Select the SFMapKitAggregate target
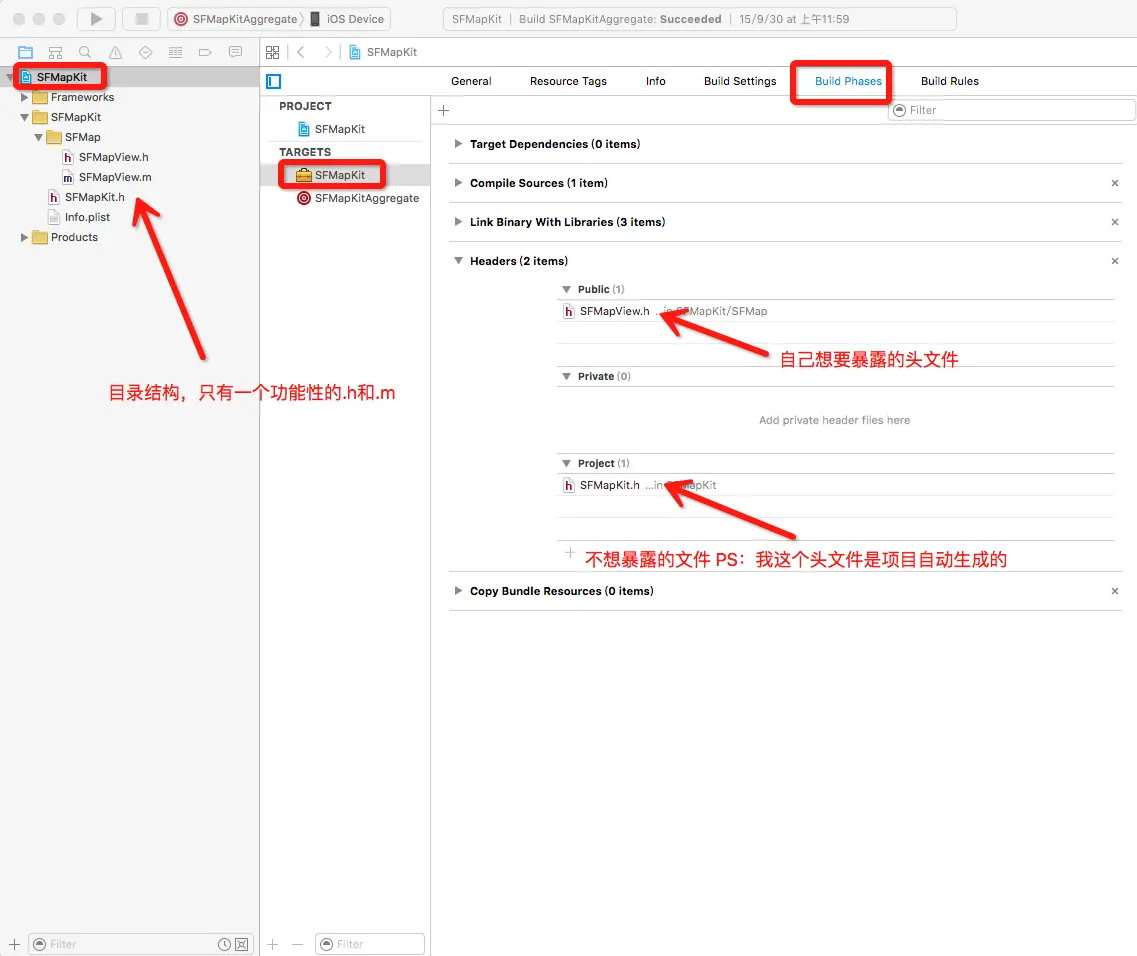The image size is (1137, 956). coord(358,198)
